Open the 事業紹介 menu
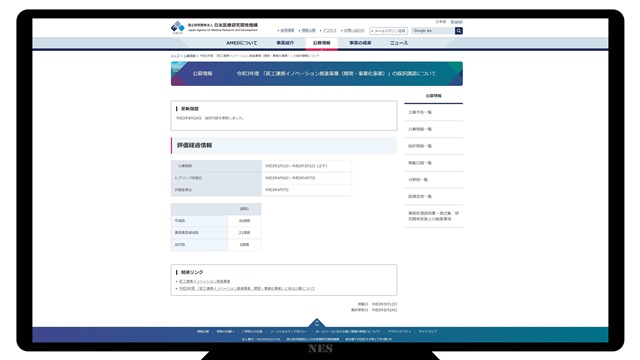 [285, 43]
